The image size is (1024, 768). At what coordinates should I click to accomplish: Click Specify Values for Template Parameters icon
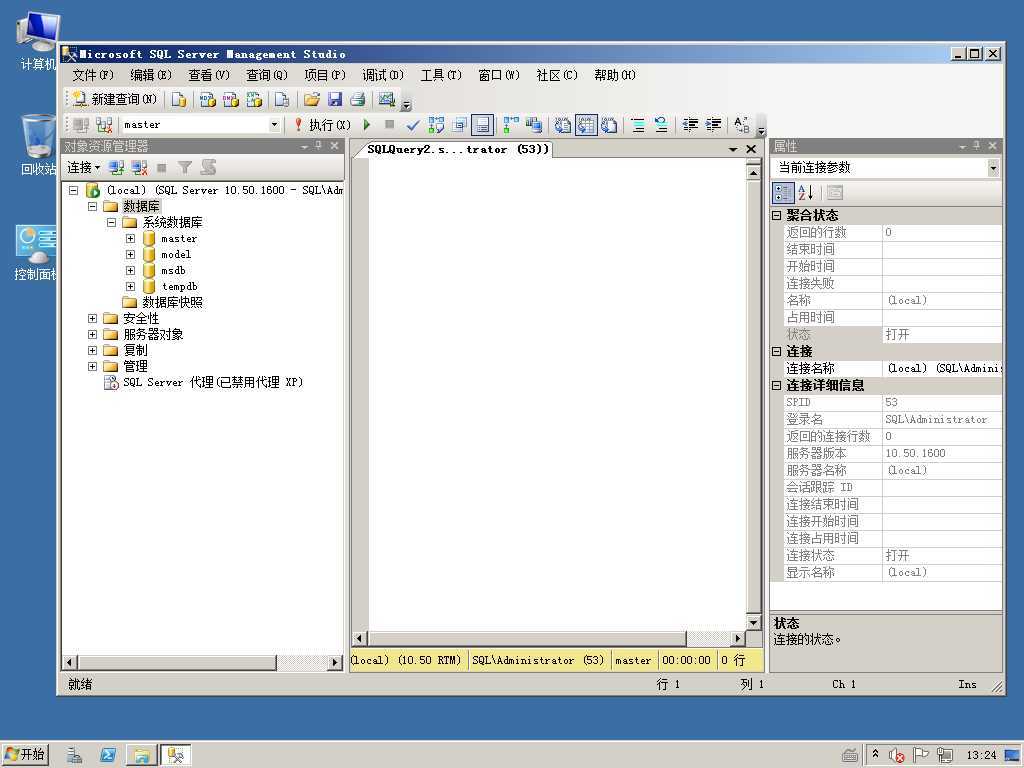coord(742,125)
